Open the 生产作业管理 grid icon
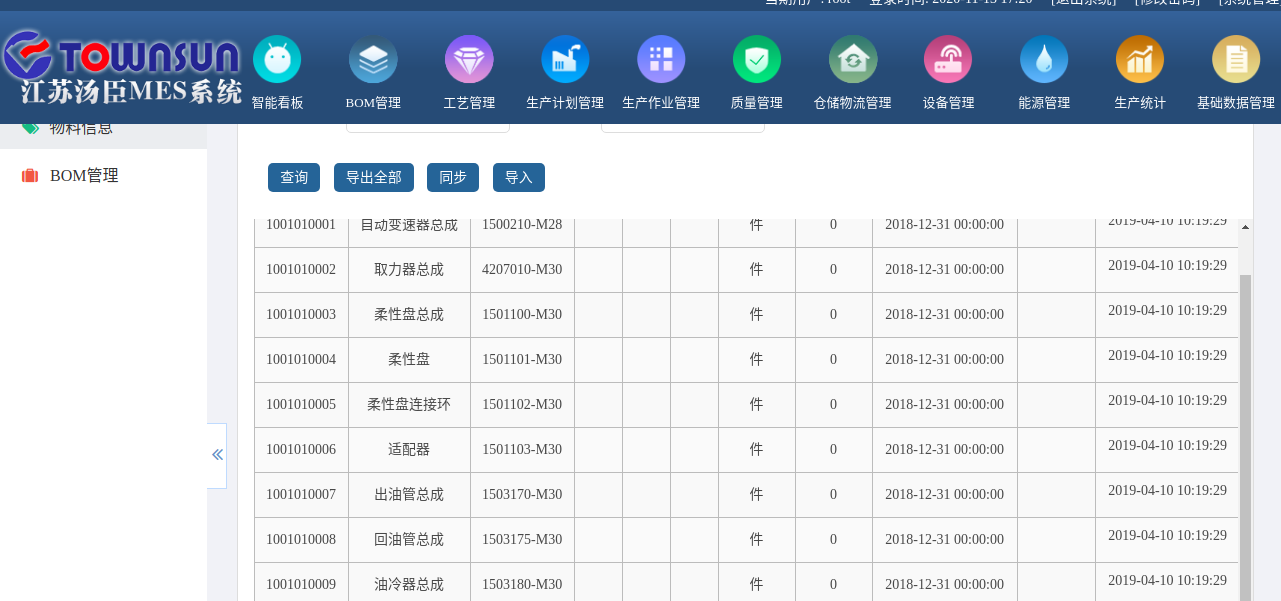 [661, 60]
